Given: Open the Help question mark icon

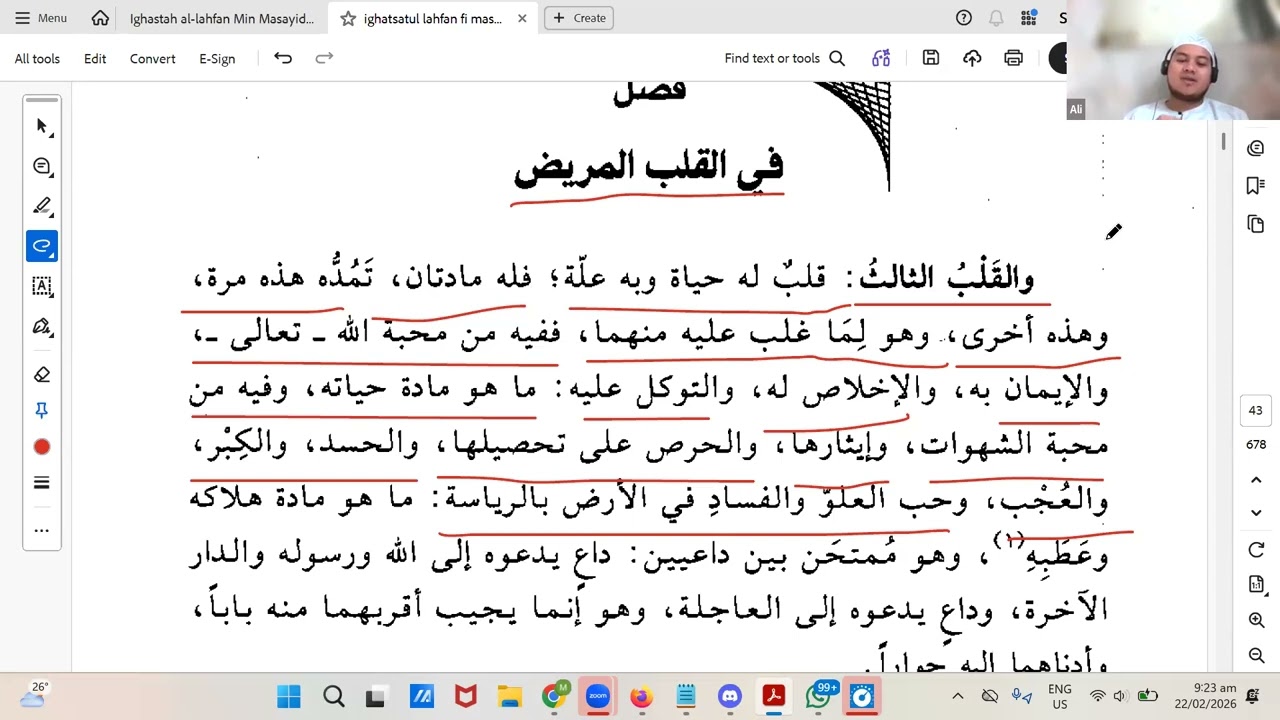Looking at the screenshot, I should tap(964, 18).
